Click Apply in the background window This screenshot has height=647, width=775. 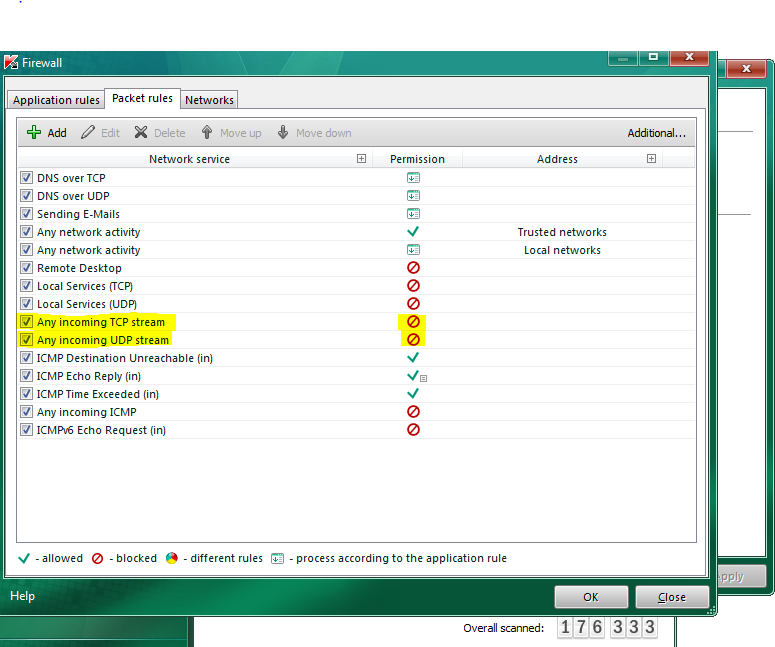[x=739, y=576]
